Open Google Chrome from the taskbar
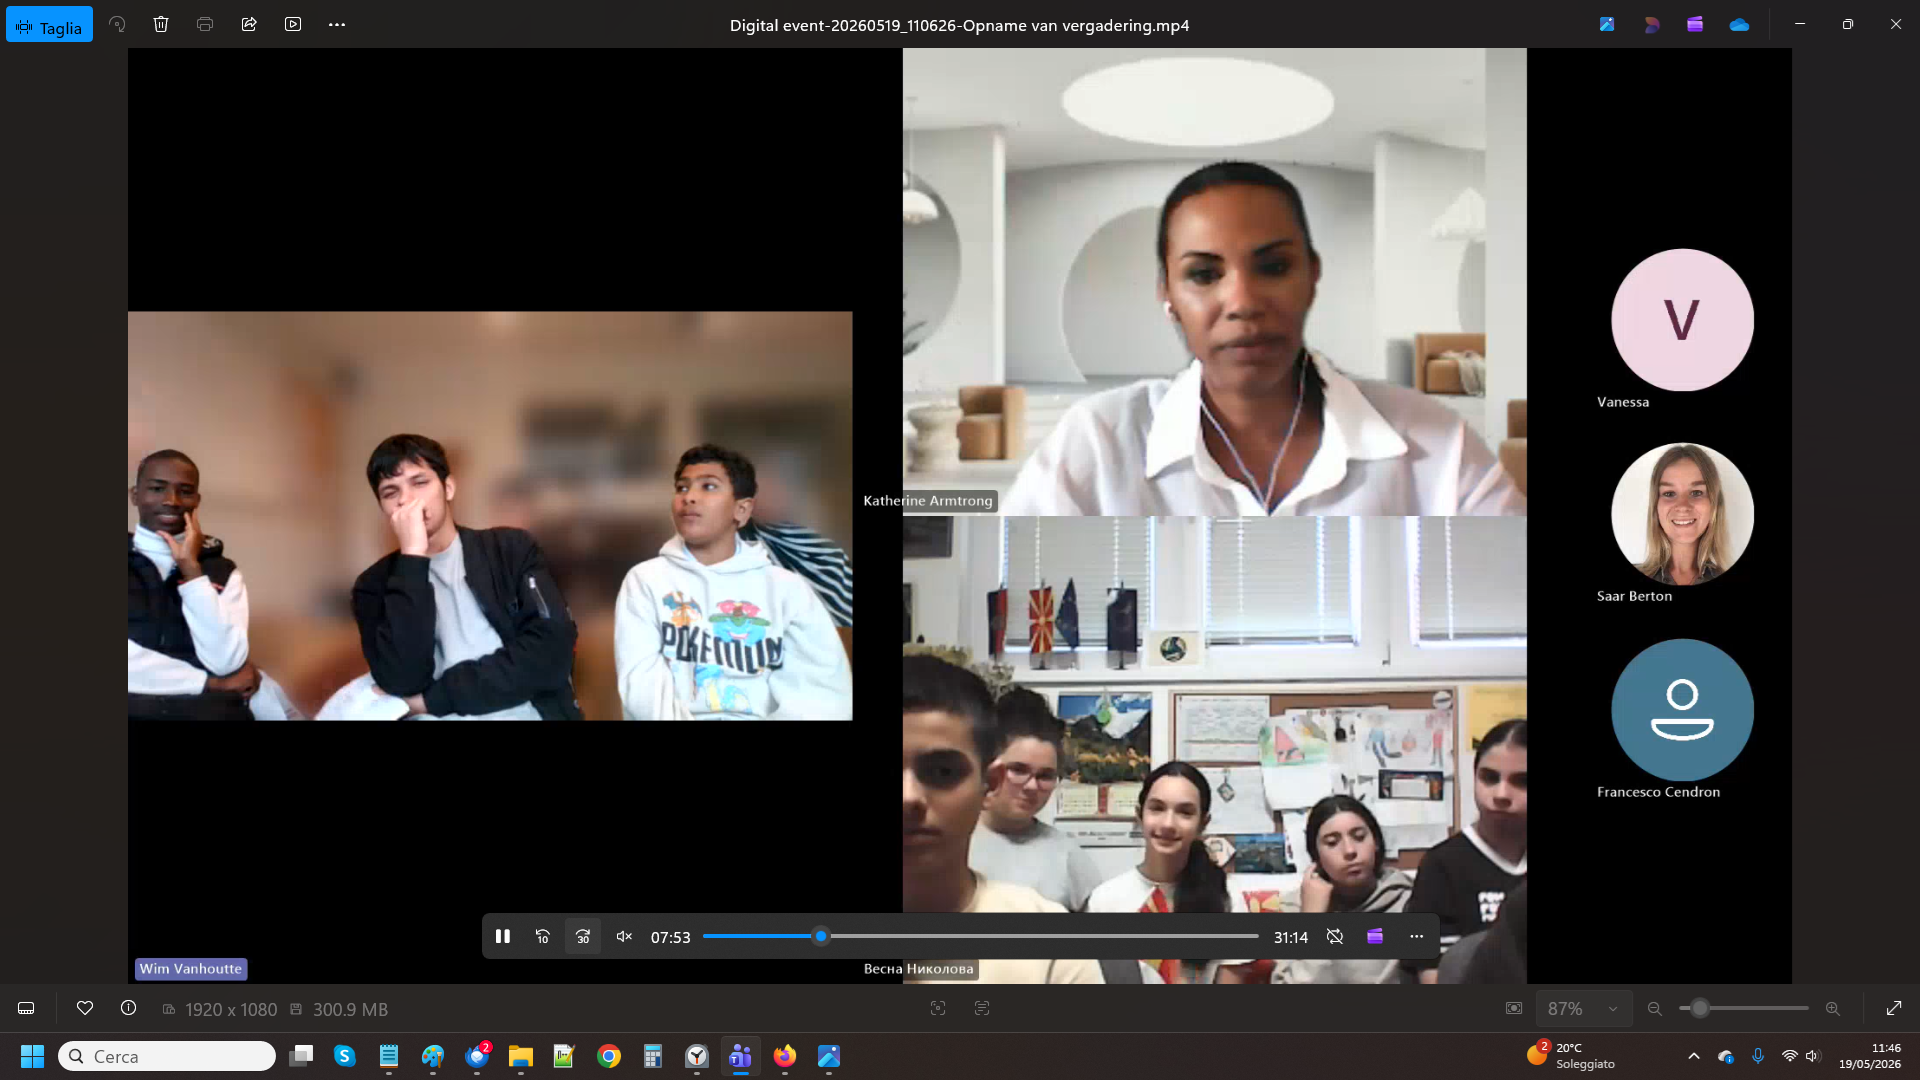The height and width of the screenshot is (1080, 1920). (x=609, y=1057)
